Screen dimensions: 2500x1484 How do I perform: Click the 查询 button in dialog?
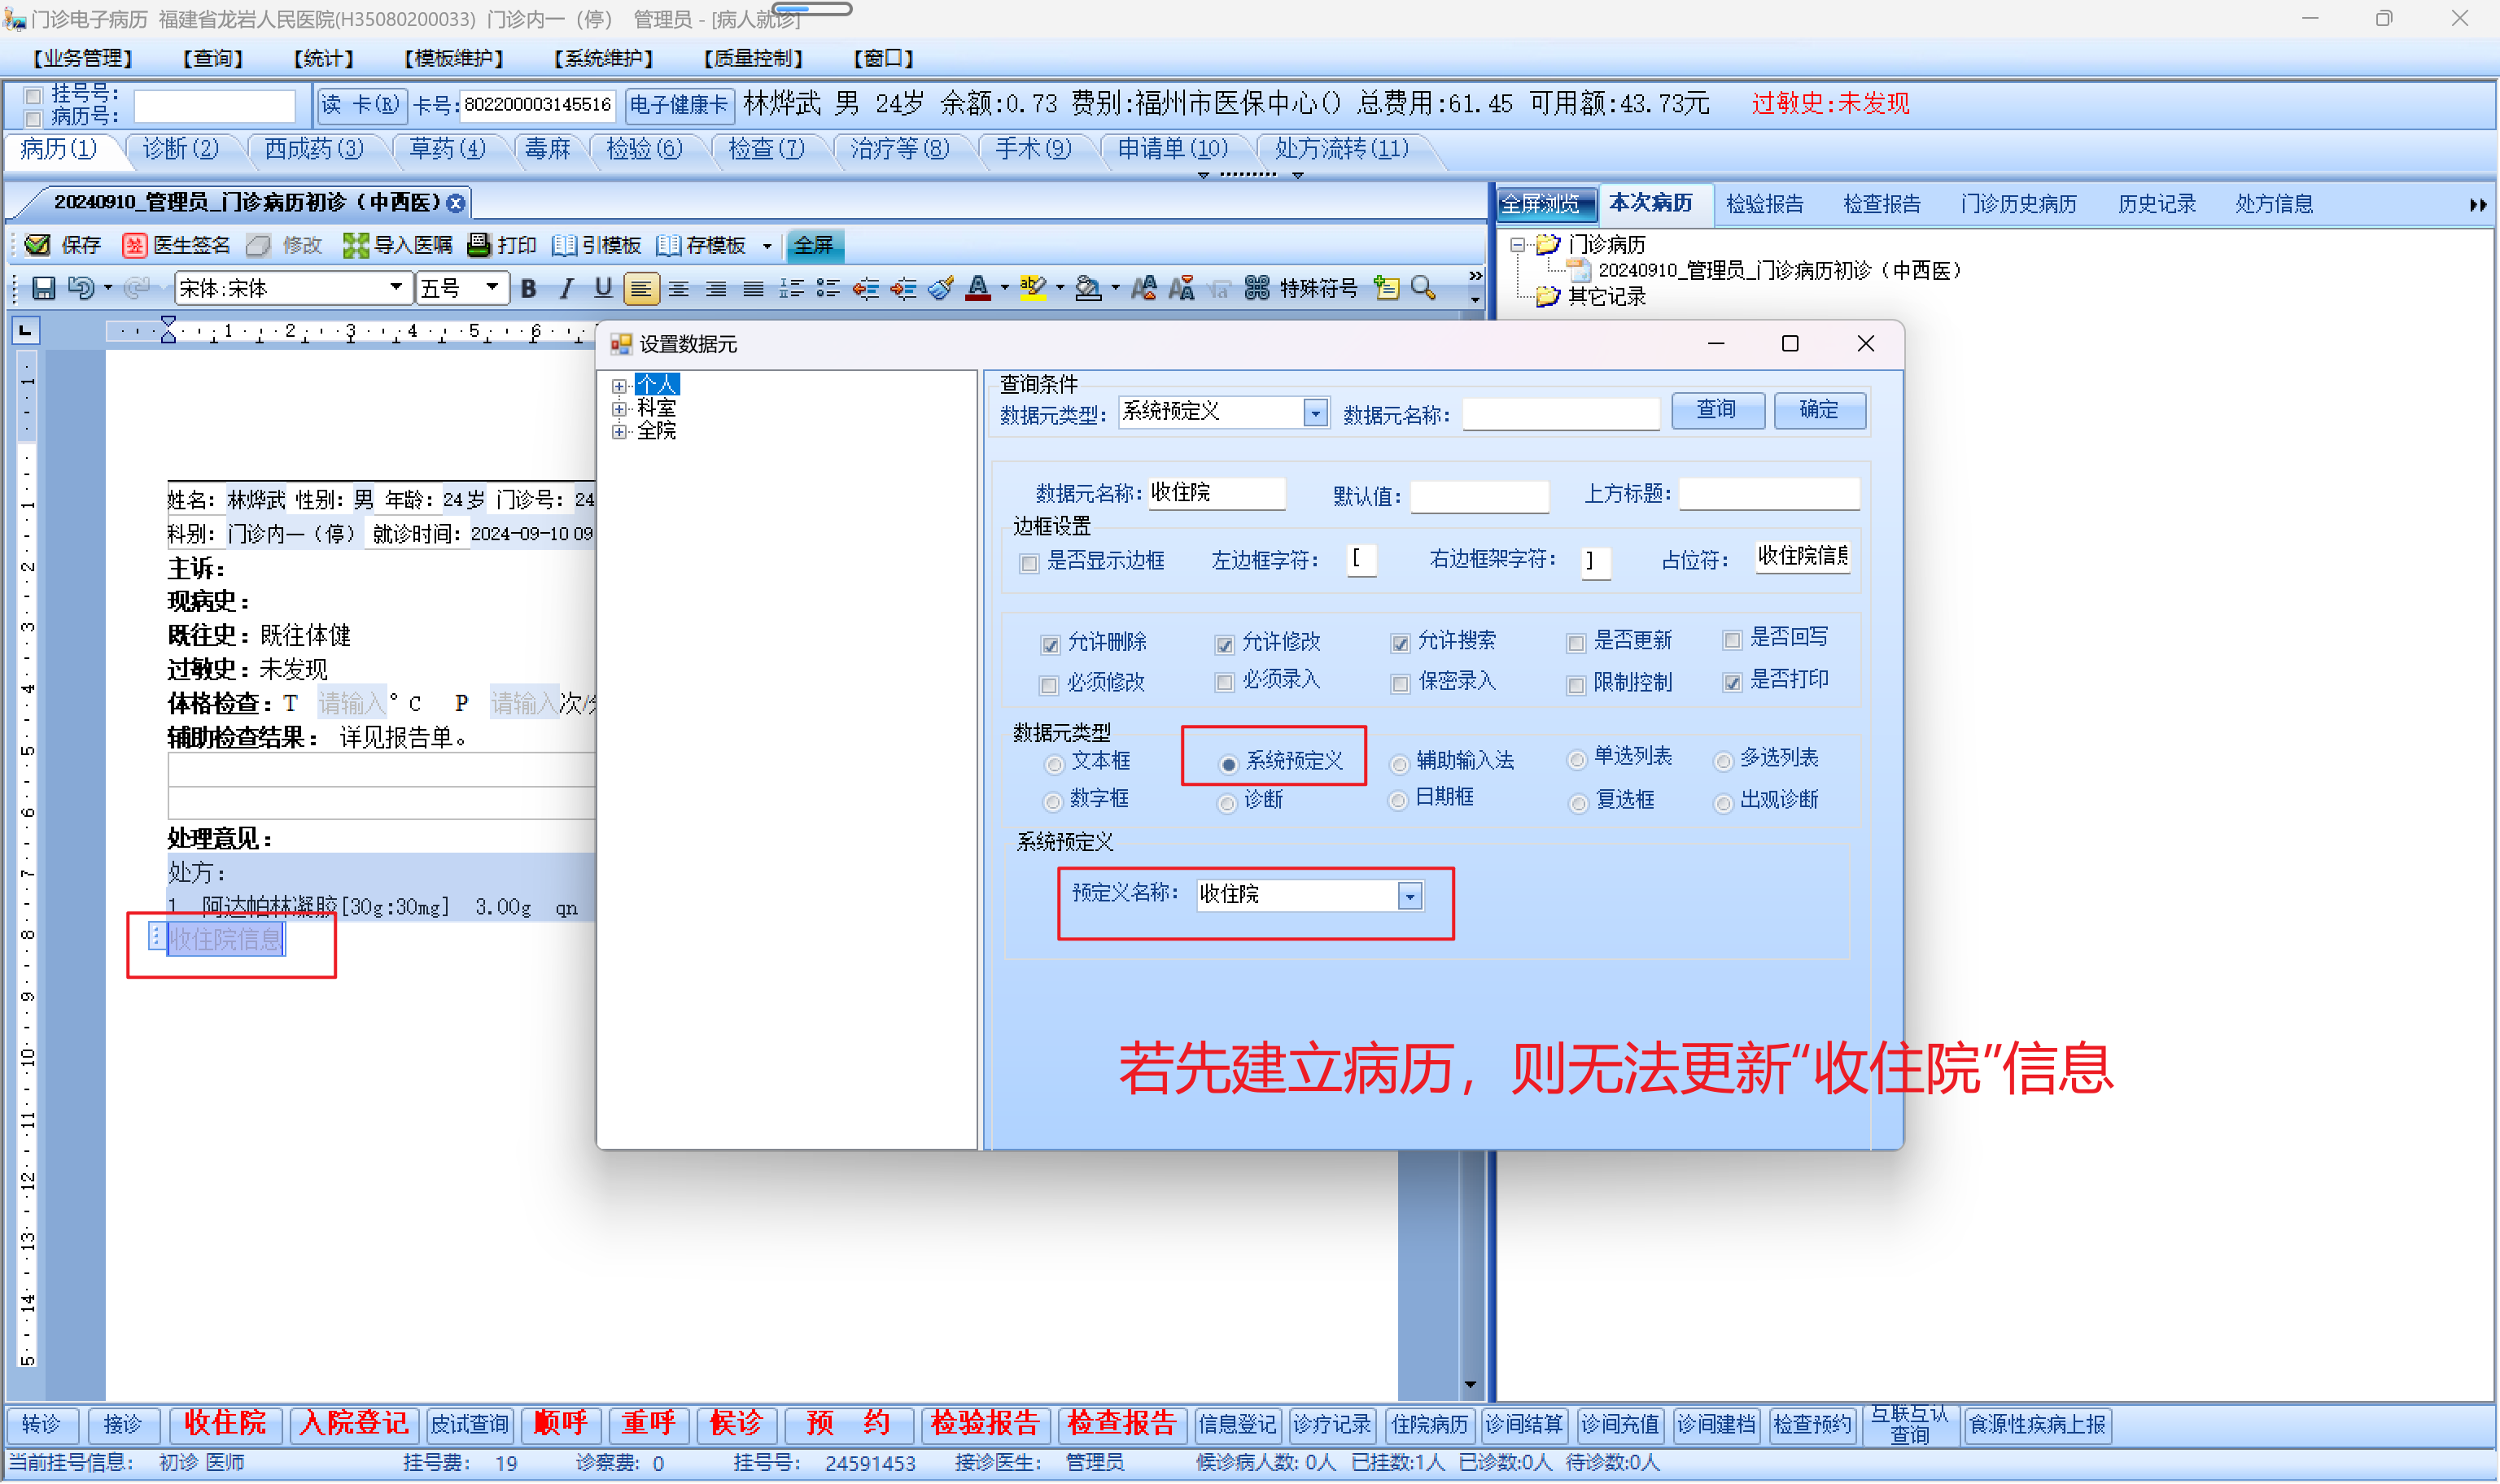[1717, 410]
